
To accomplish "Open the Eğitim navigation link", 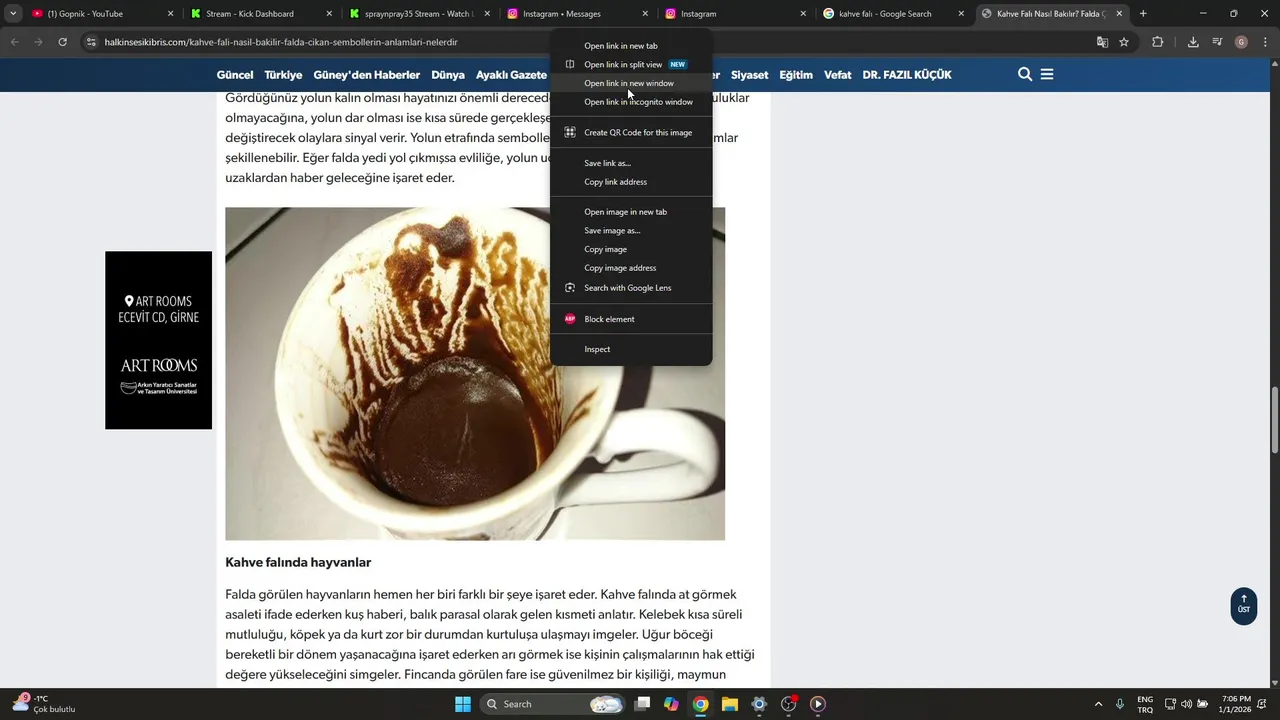I will click(x=796, y=75).
